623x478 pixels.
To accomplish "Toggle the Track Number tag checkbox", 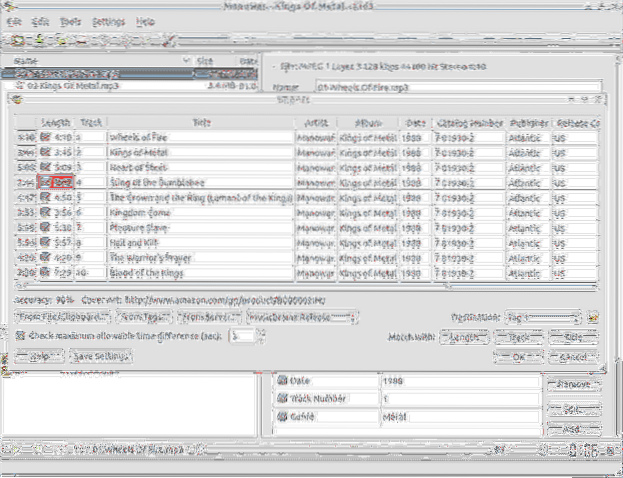I will (282, 398).
